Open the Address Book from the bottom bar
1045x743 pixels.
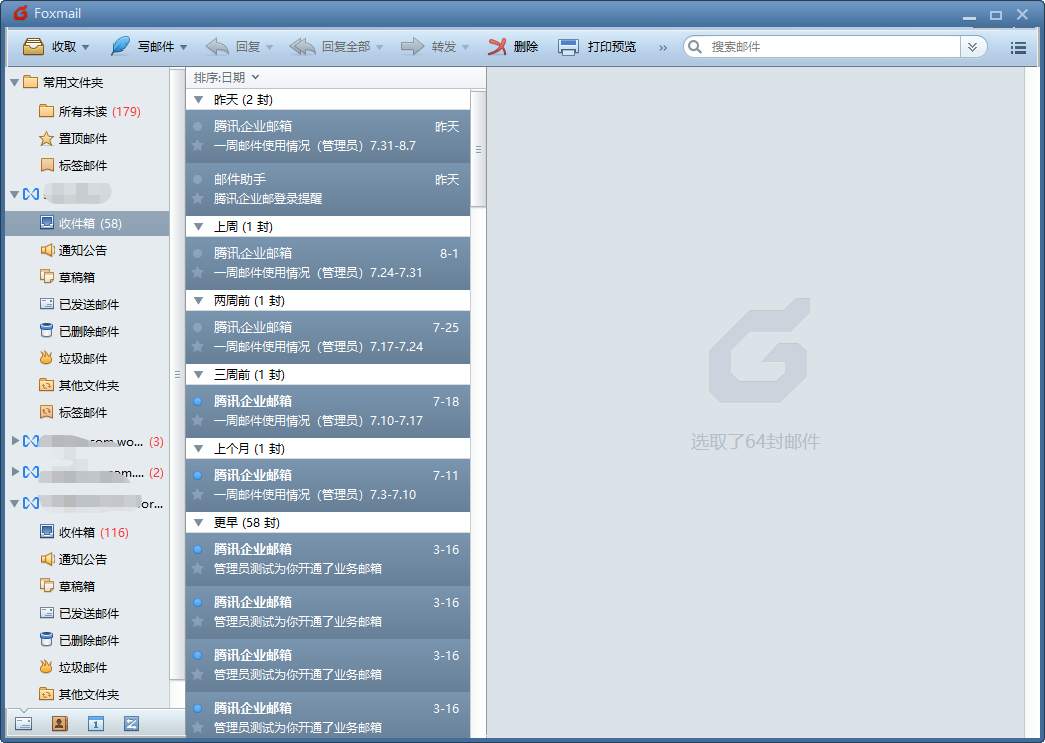59,723
